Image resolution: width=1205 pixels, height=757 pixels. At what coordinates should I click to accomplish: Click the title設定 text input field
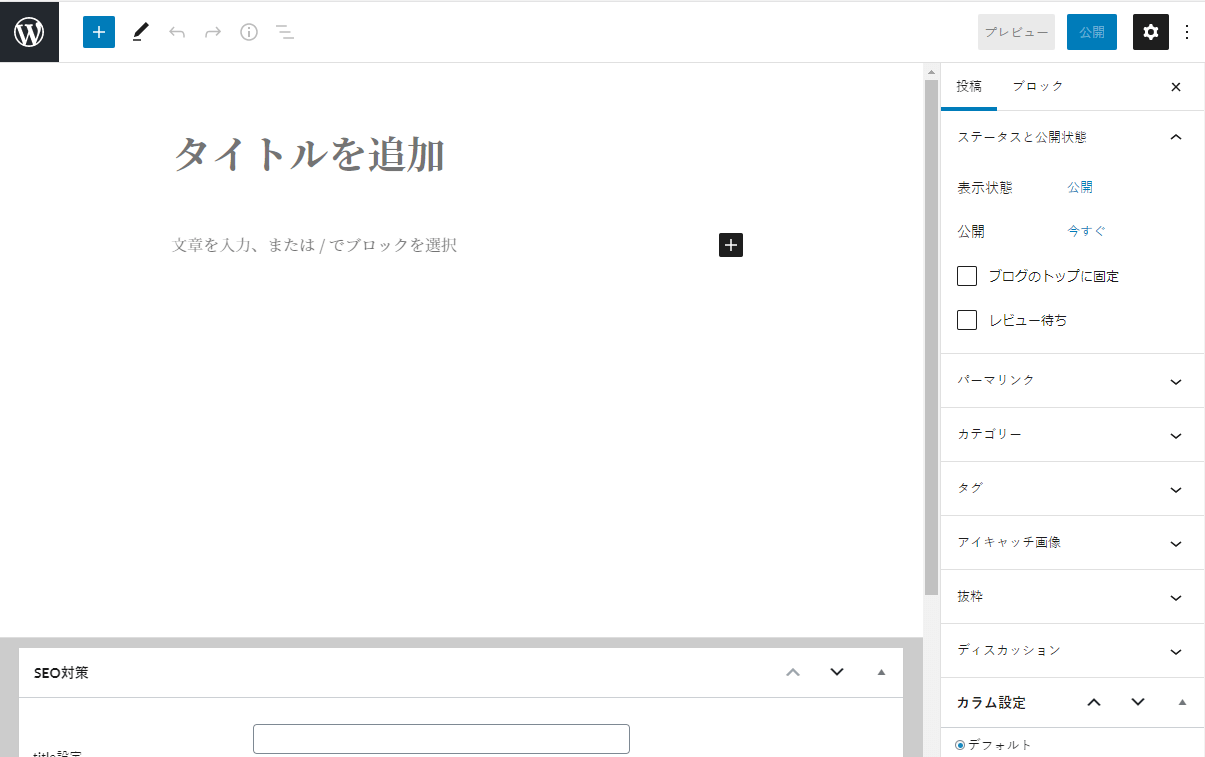[x=441, y=738]
